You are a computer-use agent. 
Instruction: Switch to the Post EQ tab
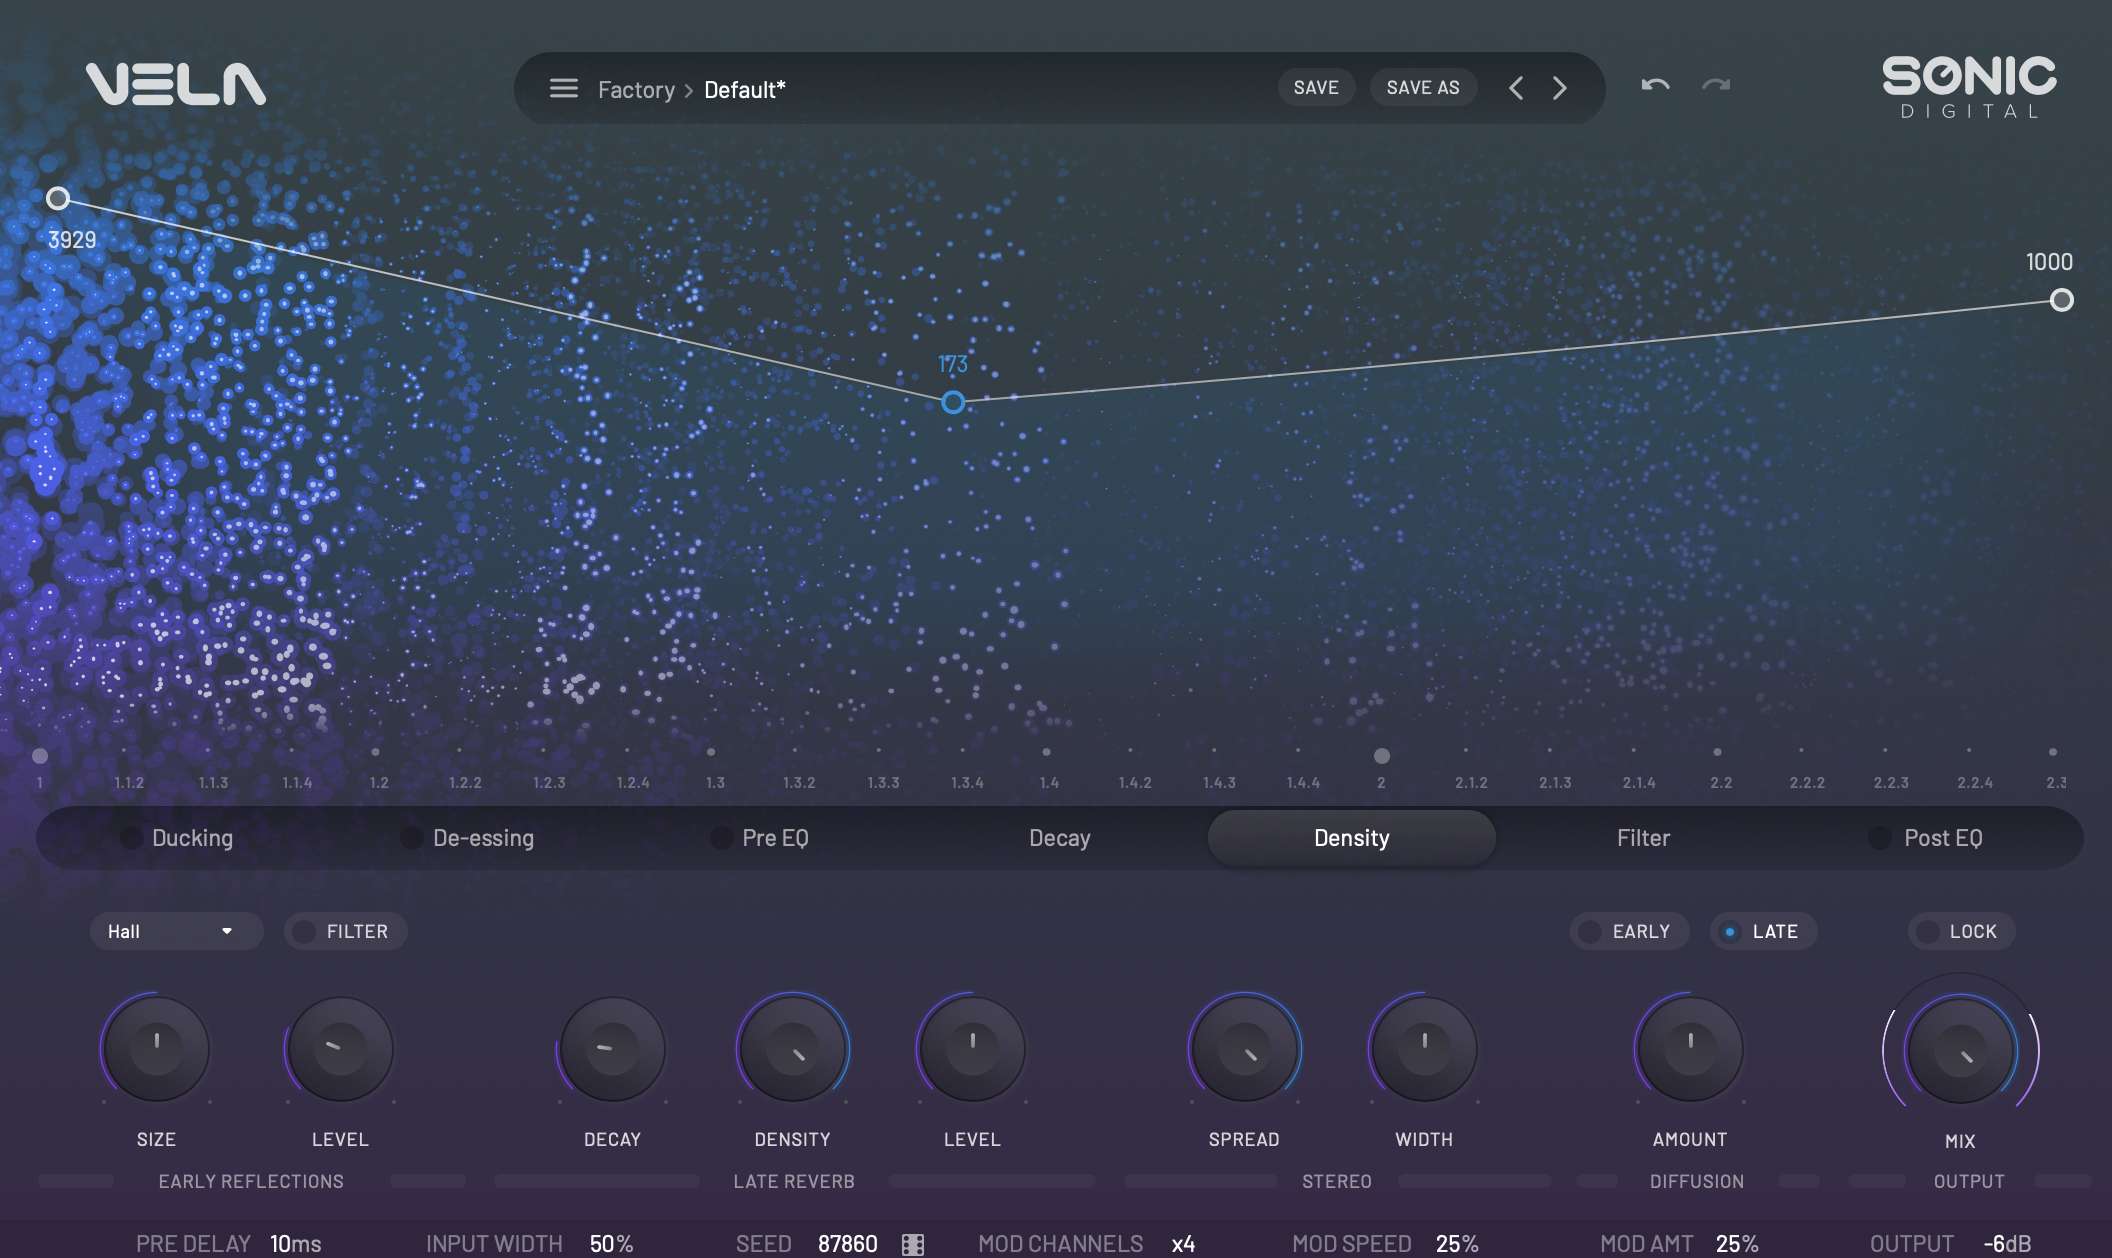[1943, 838]
